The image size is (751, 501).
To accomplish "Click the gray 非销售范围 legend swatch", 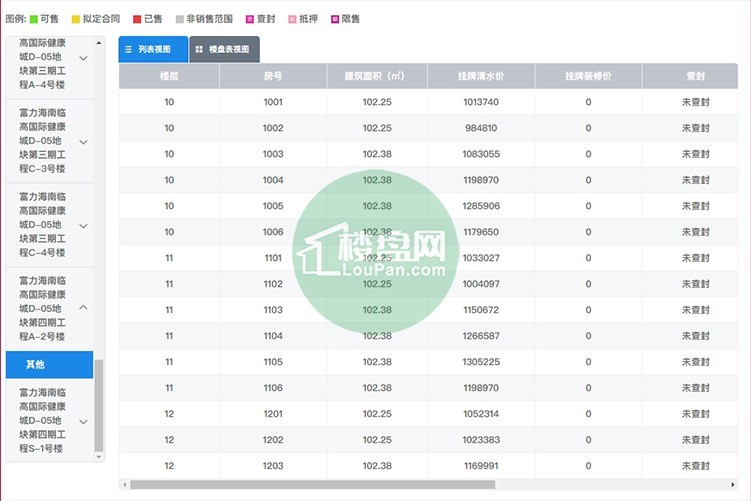I will (180, 19).
